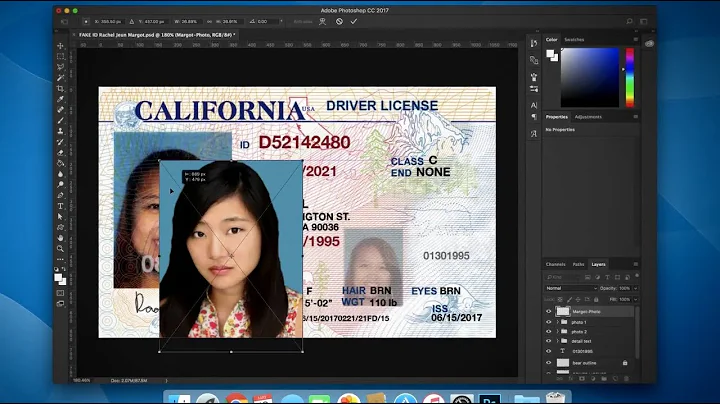This screenshot has height=404, width=720.
Task: Cancel the transform in options bar
Action: coord(339,21)
